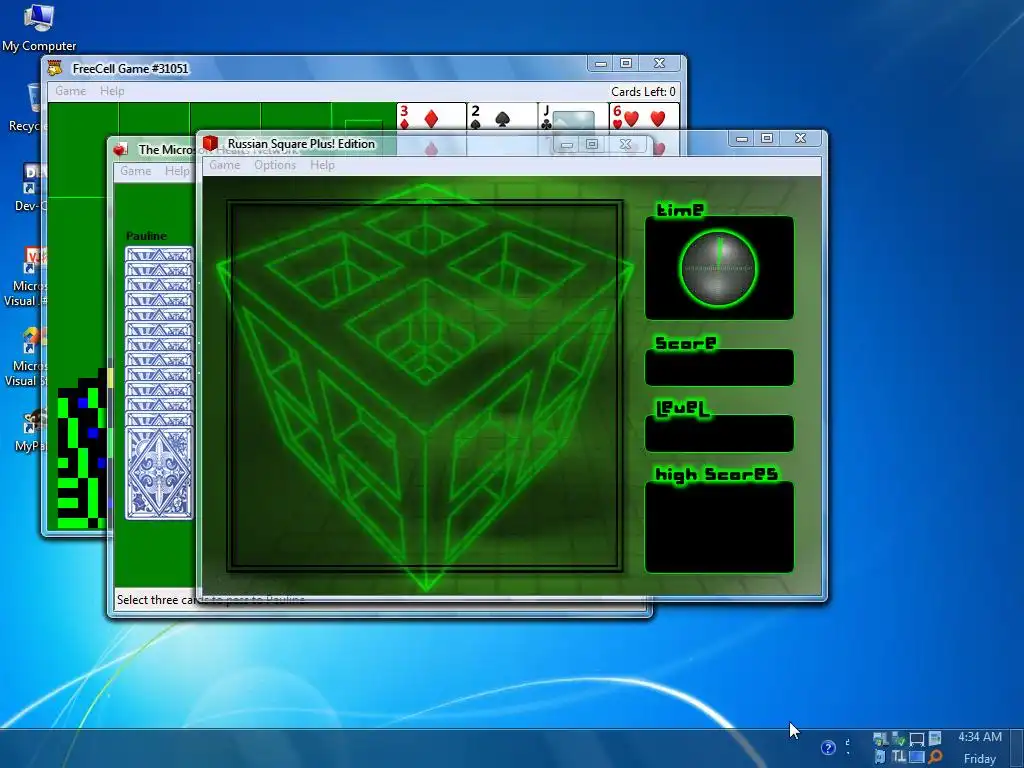Viewport: 1024px width, 768px height.
Task: Click the document page tray icon
Action: pyautogui.click(x=935, y=739)
